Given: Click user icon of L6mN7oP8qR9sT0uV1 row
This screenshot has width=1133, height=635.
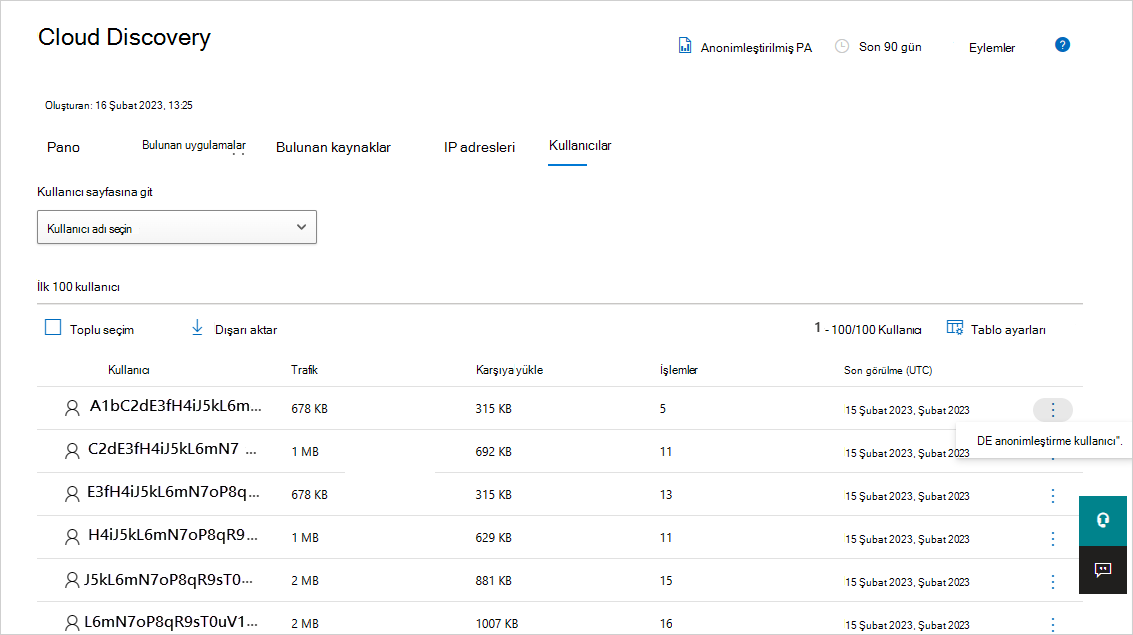Looking at the screenshot, I should point(72,623).
